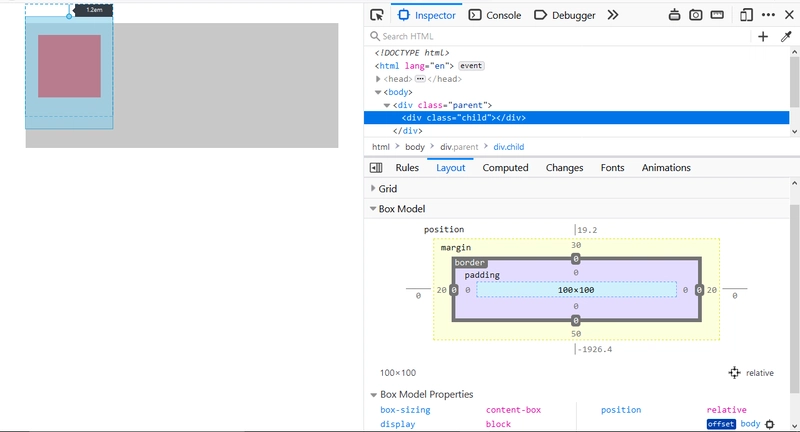Toggle Responsive Design Mode icon
The image size is (800, 432).
(746, 15)
